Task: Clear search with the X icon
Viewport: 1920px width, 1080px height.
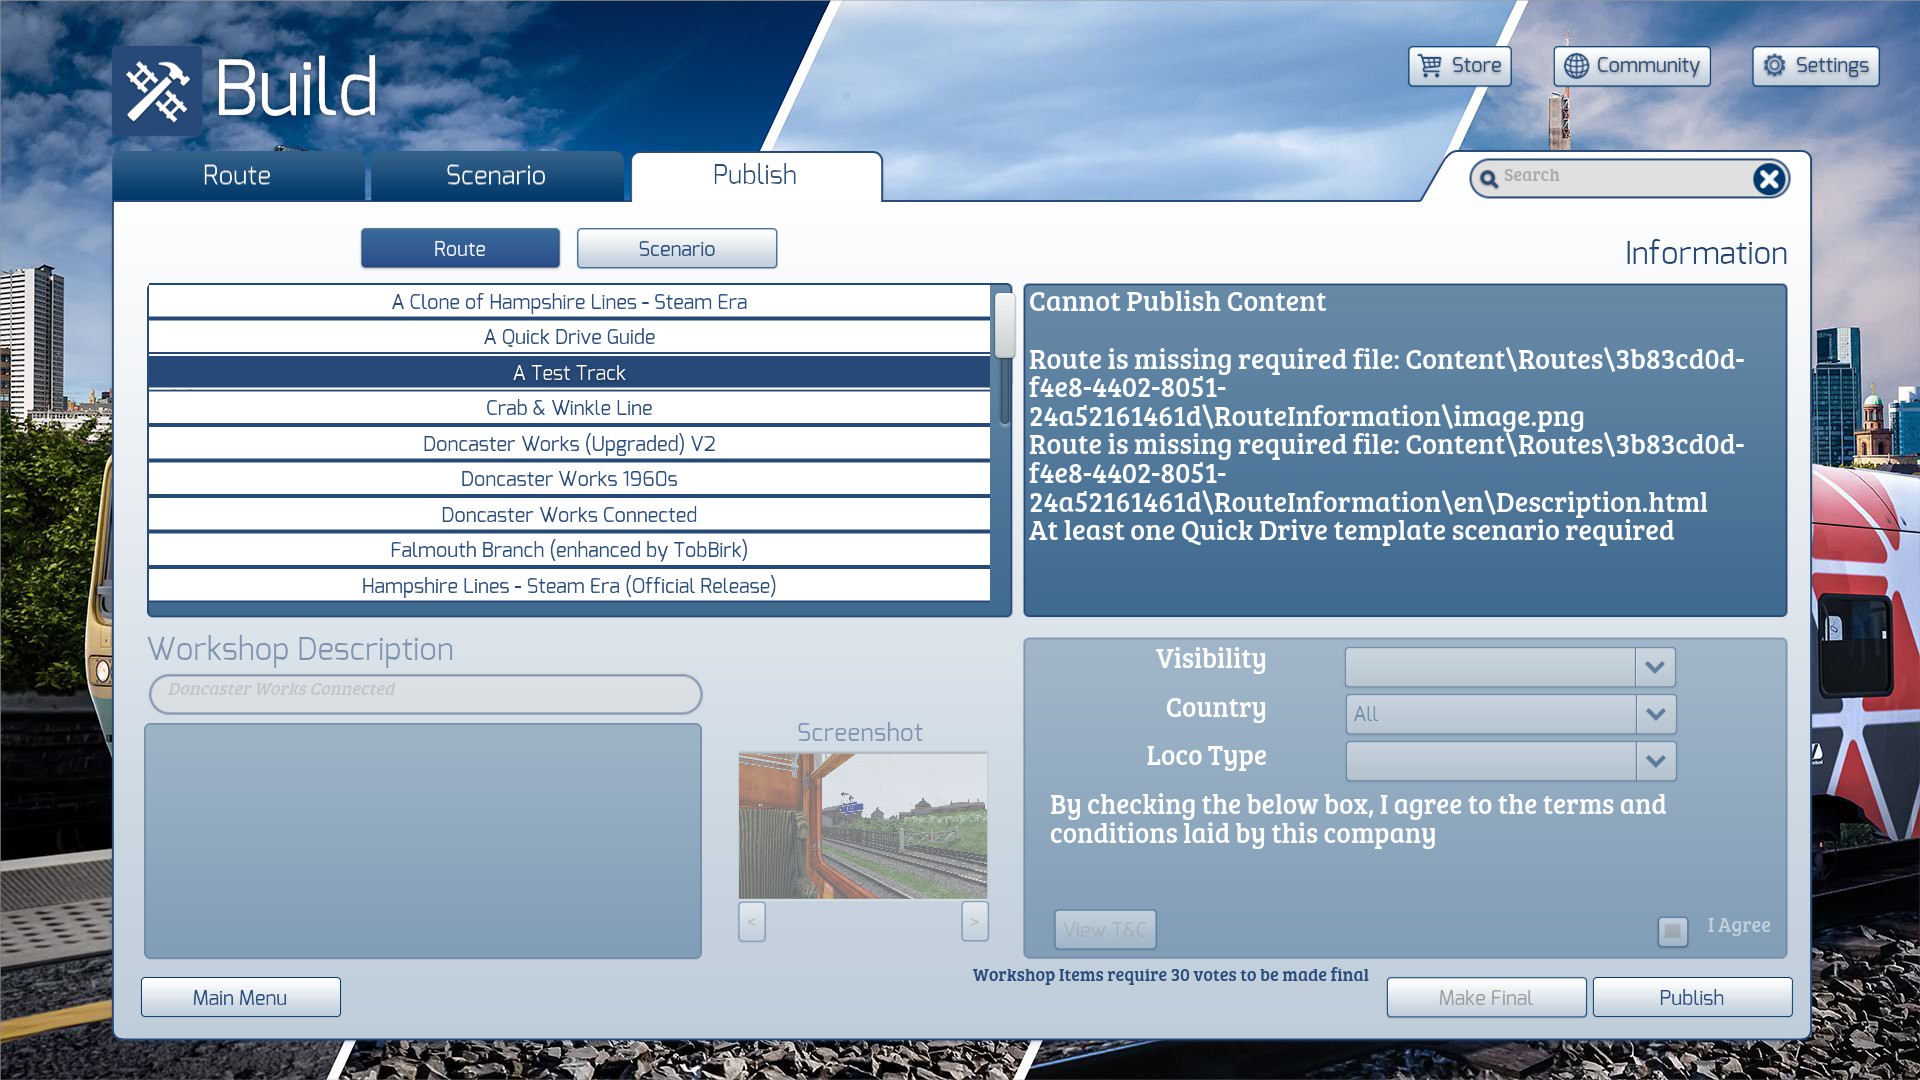Action: 1768,179
